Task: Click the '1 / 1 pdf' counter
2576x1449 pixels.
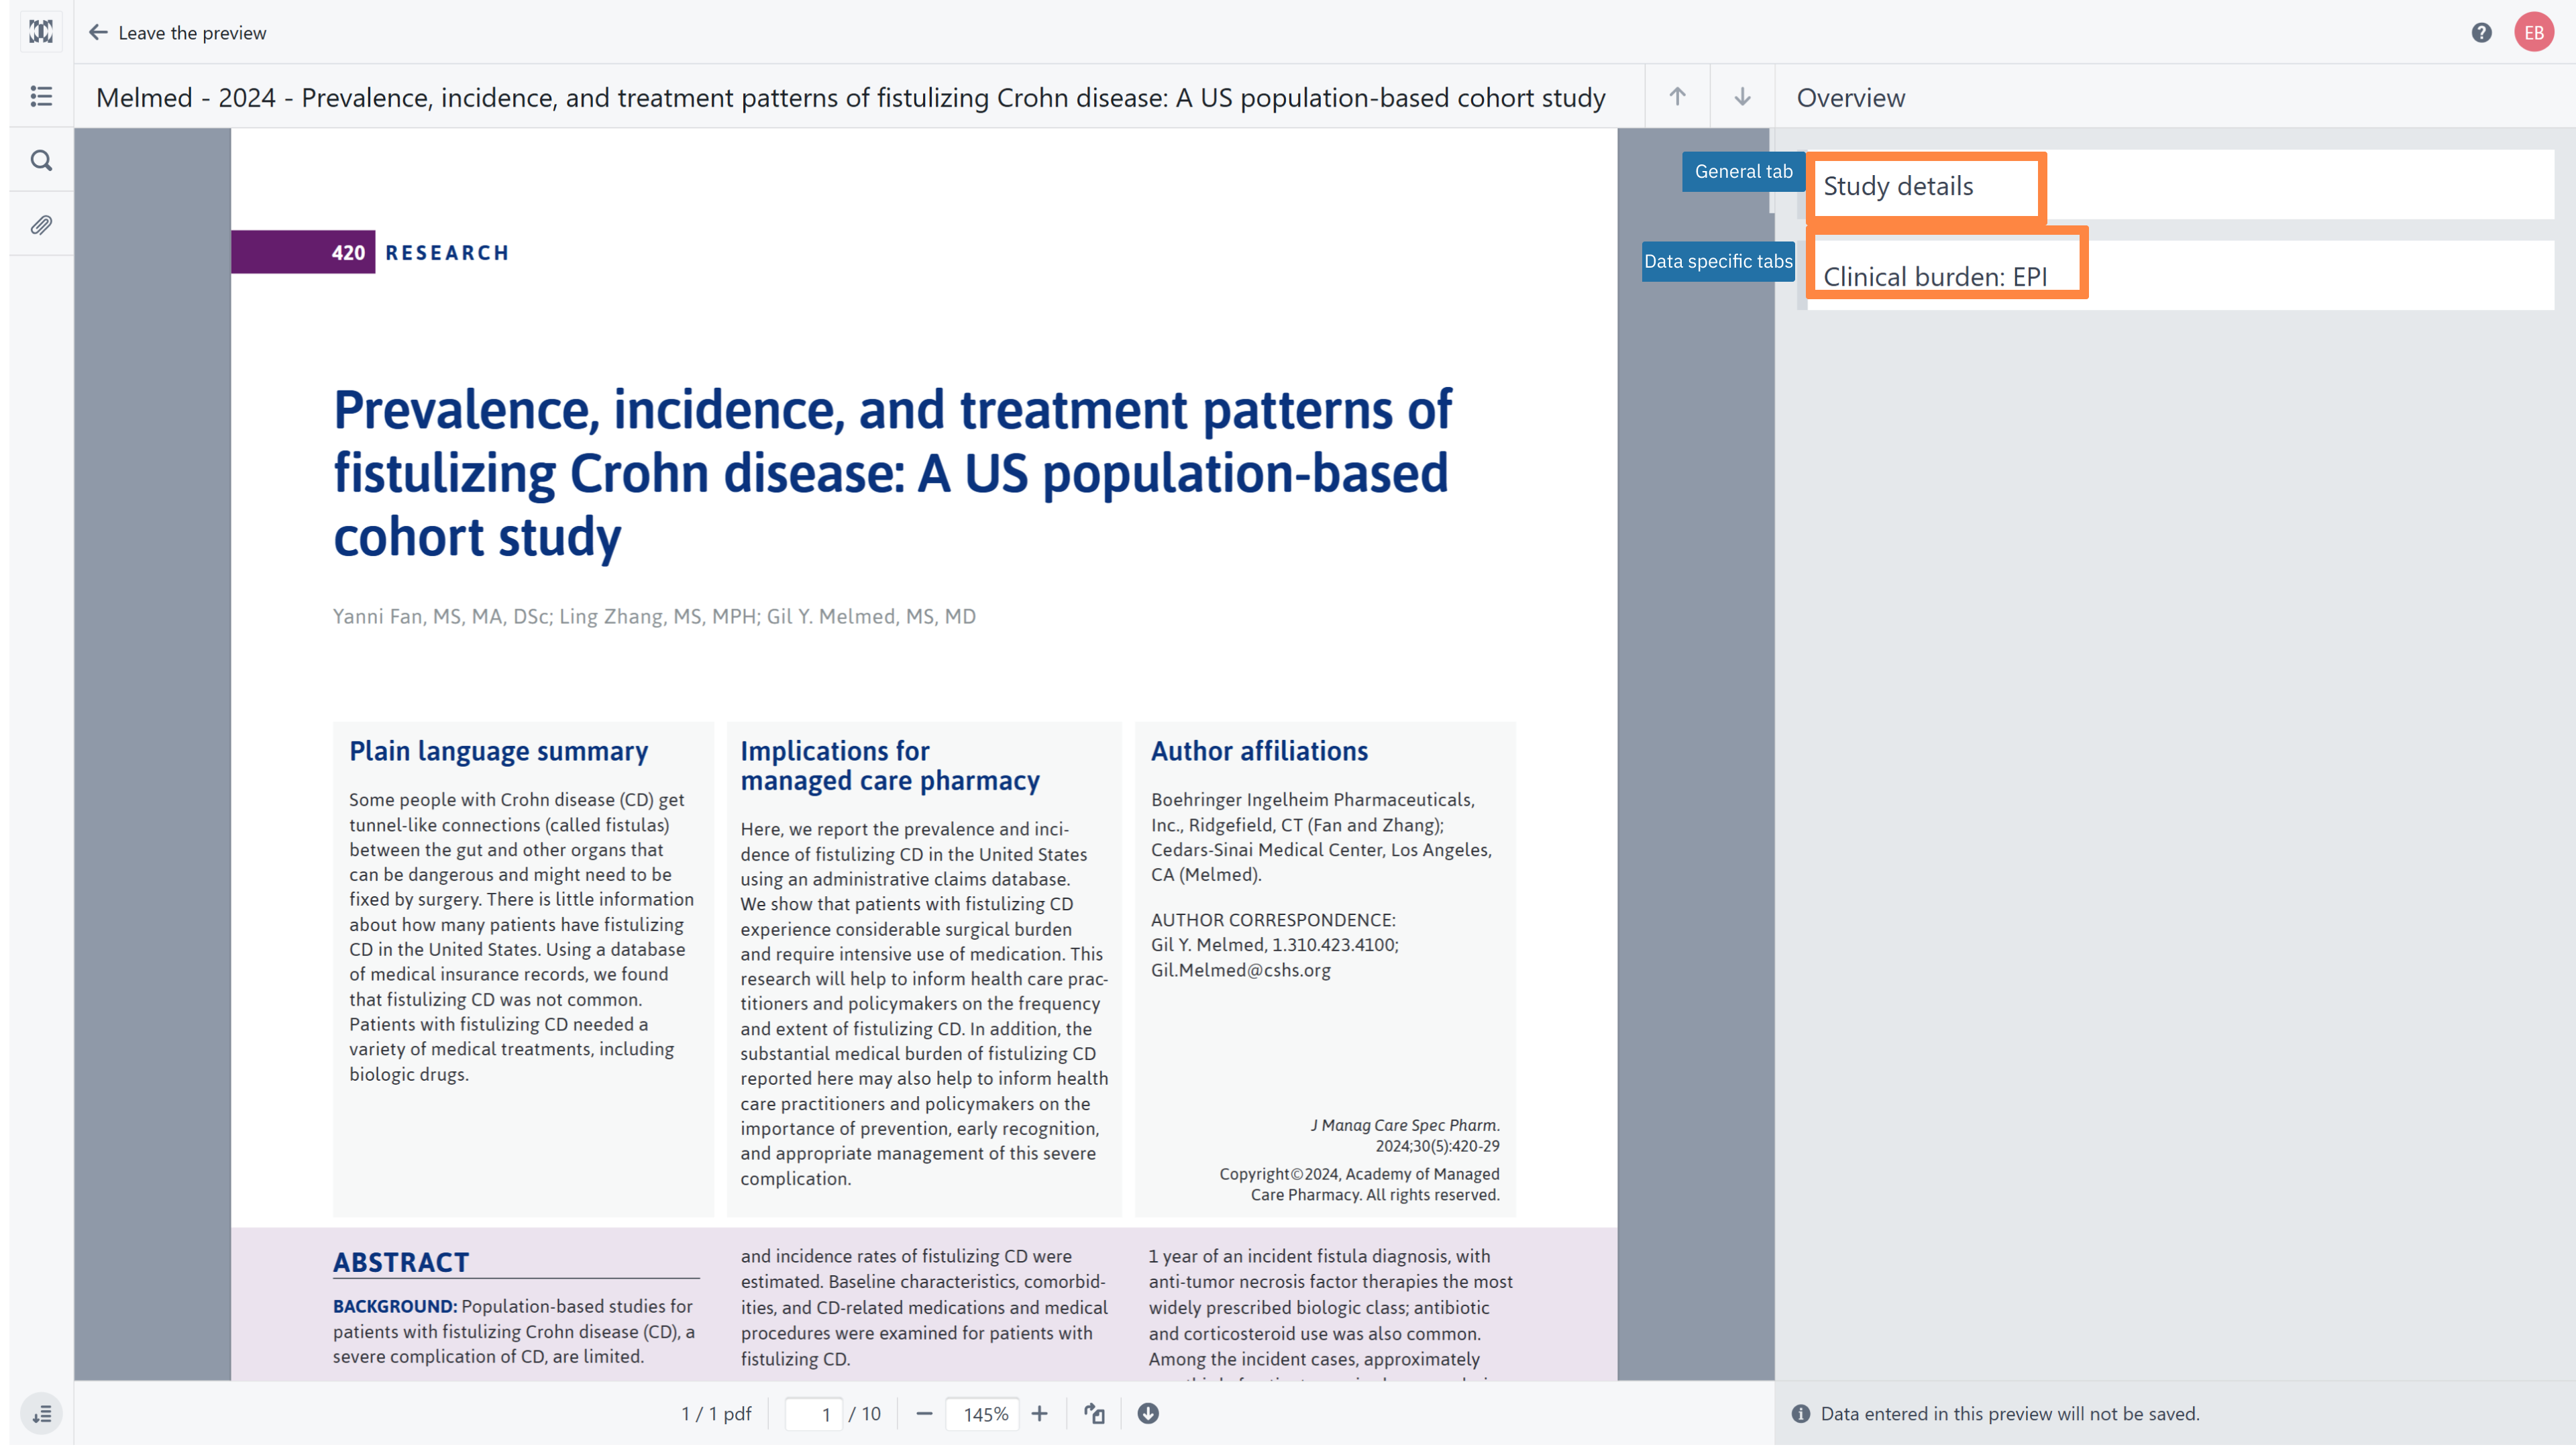Action: tap(716, 1414)
